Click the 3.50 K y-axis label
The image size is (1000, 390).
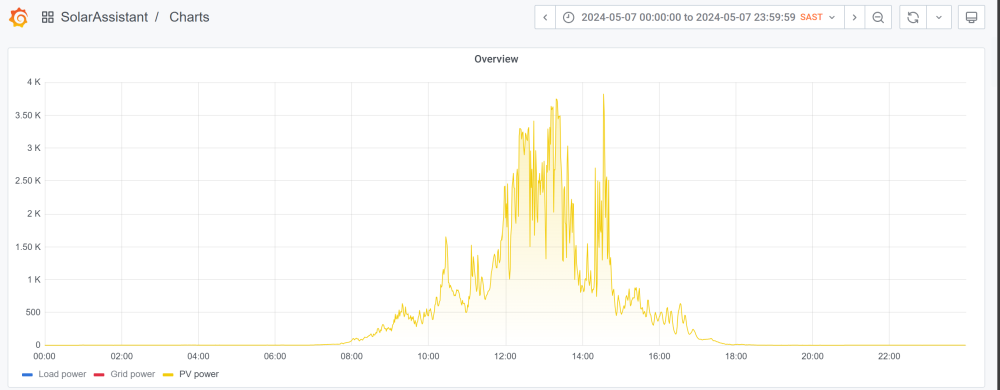coord(28,115)
